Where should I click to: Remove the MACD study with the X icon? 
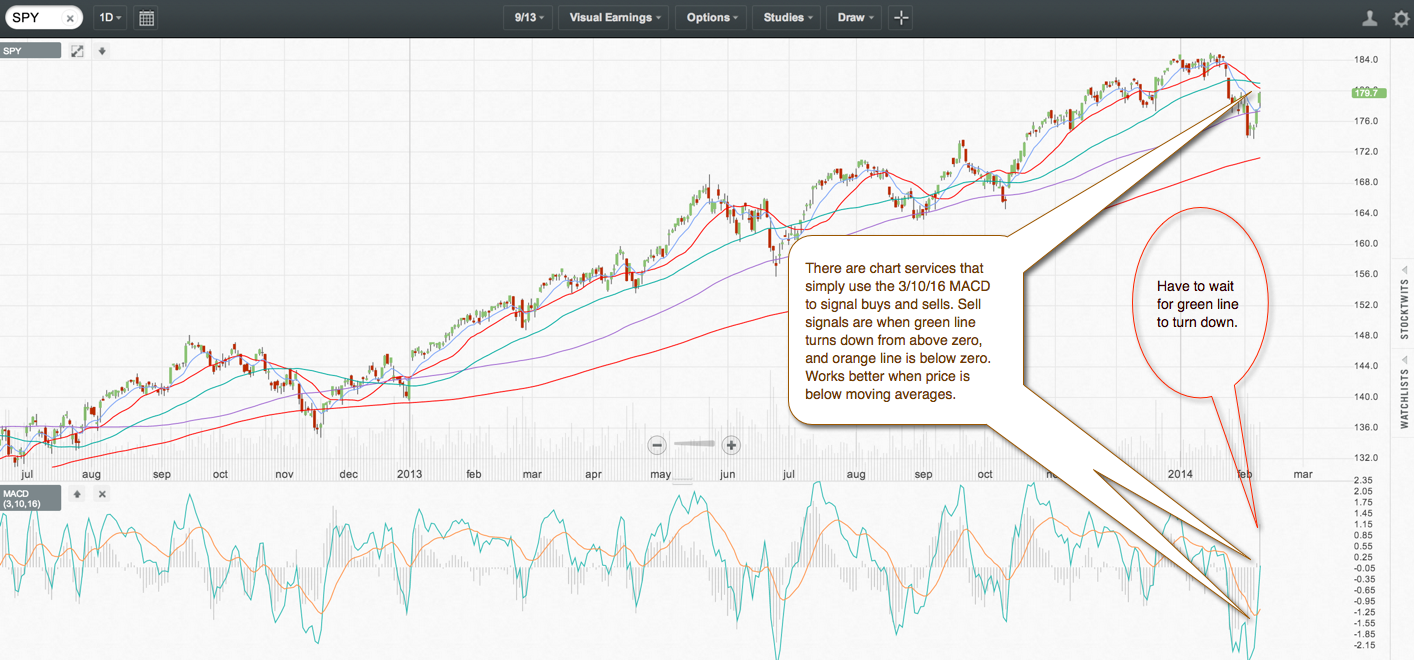pos(101,494)
